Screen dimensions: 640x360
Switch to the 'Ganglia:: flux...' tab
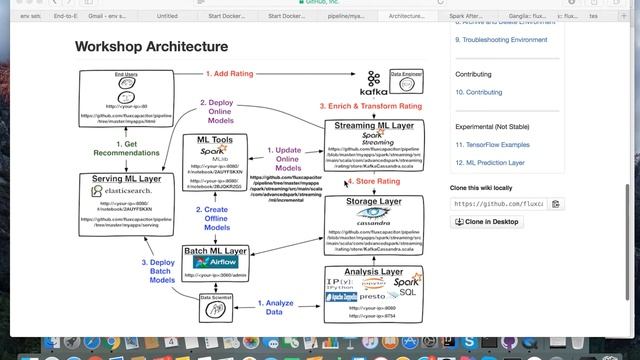pos(527,16)
